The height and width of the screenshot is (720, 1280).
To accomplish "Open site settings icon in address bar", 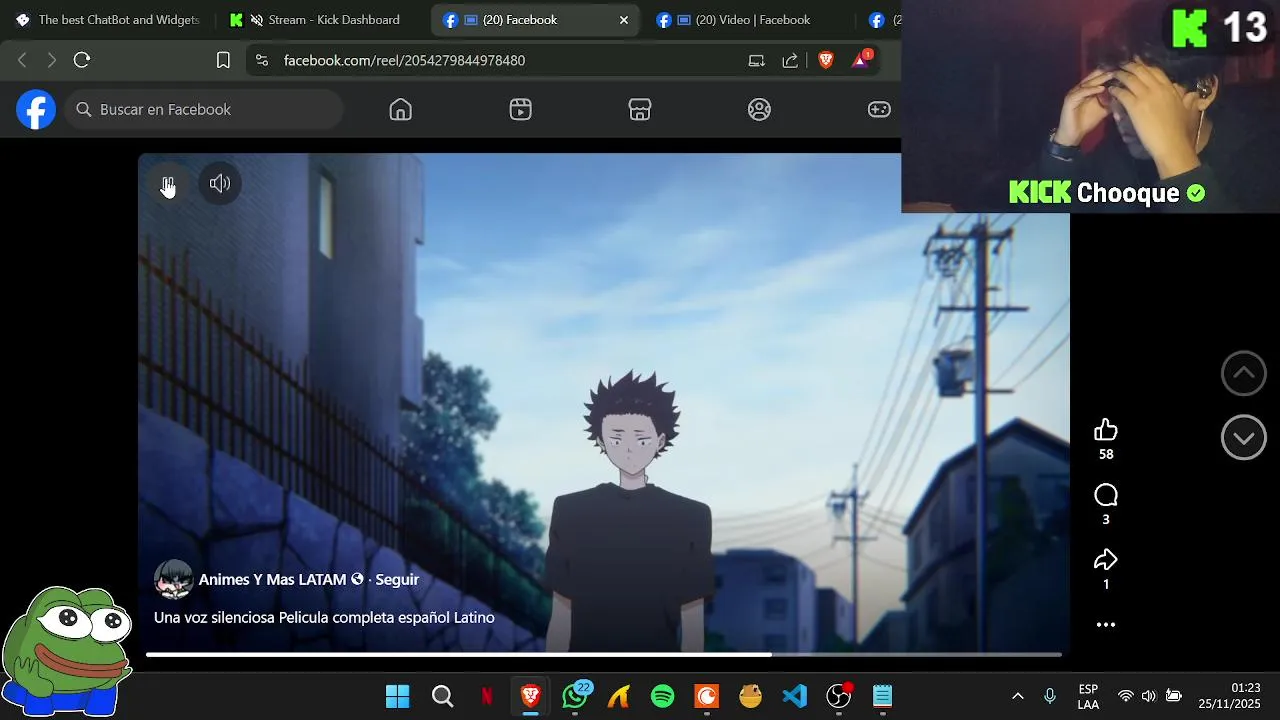I will (262, 61).
